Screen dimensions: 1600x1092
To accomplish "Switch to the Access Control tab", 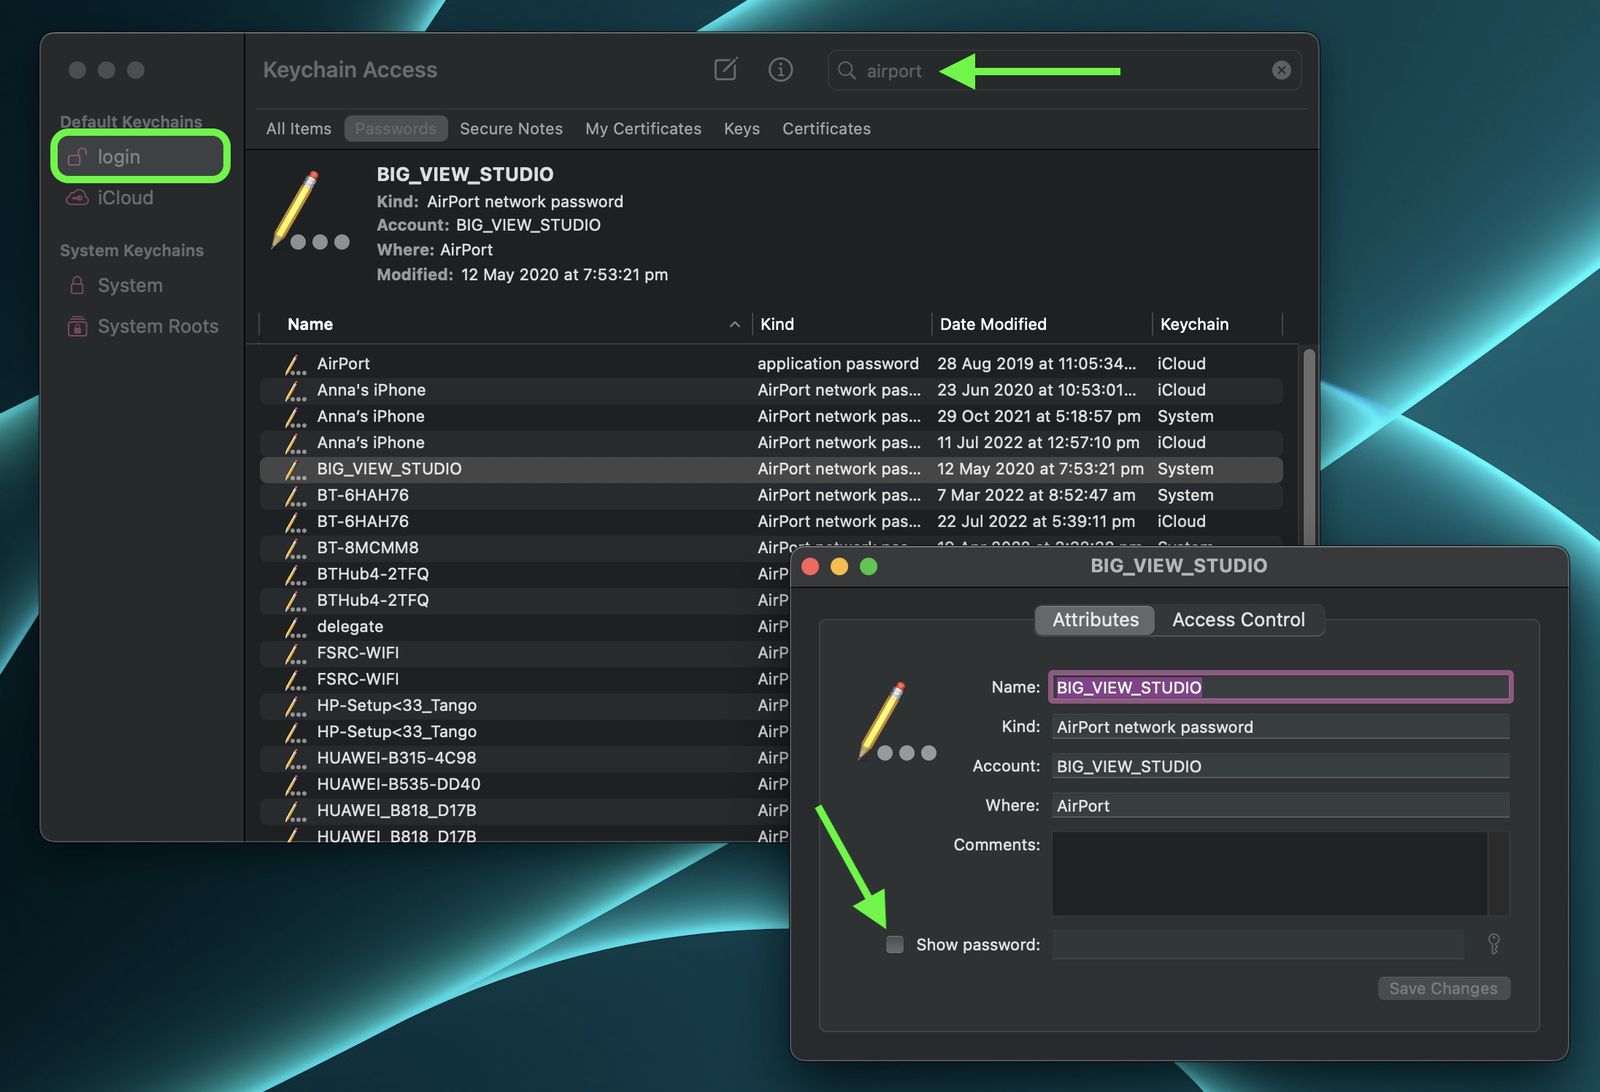I will click(1240, 620).
